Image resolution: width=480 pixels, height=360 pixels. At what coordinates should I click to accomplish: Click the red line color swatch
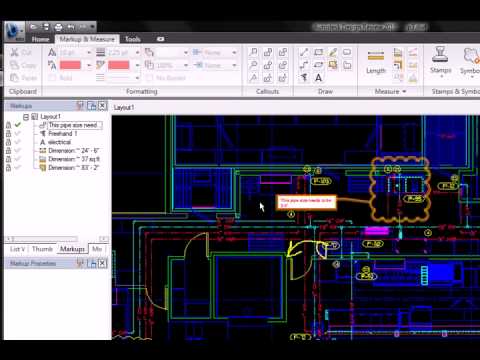pos(119,65)
